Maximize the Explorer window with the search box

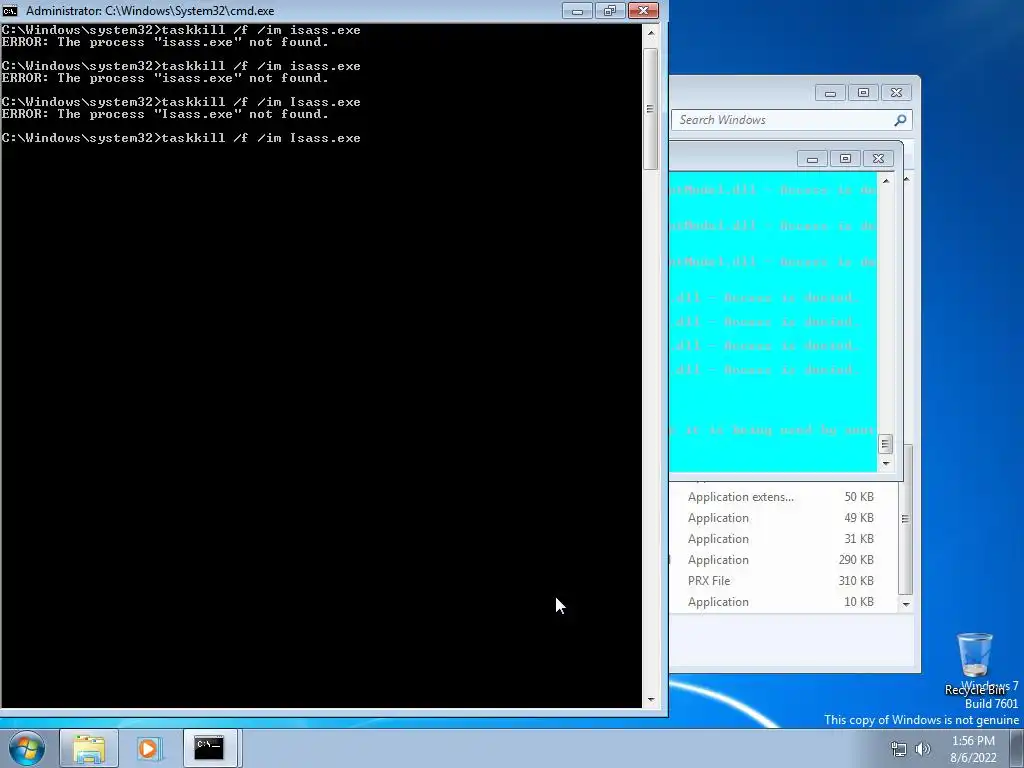(x=863, y=93)
